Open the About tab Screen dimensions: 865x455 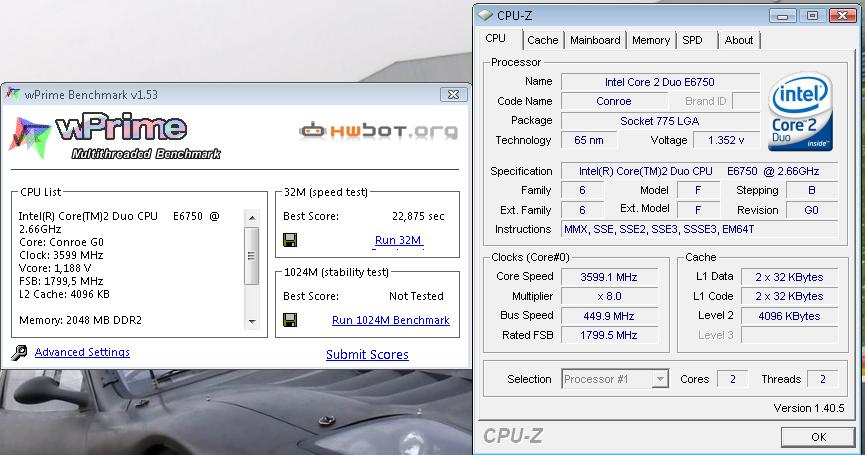tap(739, 40)
